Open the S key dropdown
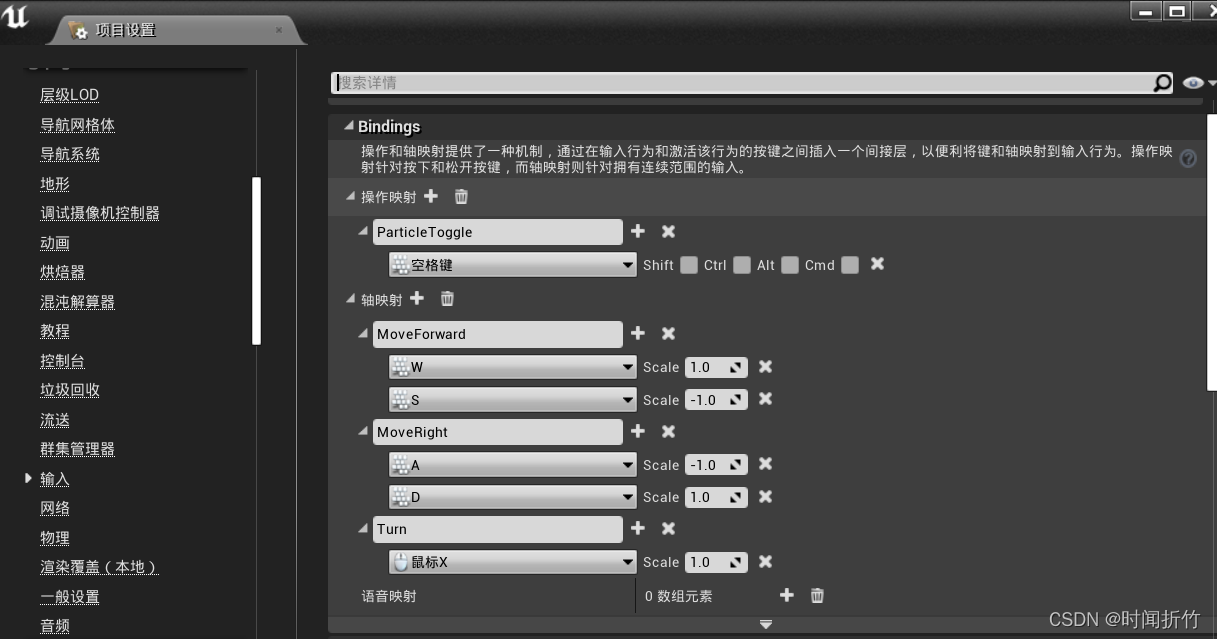The width and height of the screenshot is (1217, 639). pyautogui.click(x=512, y=400)
